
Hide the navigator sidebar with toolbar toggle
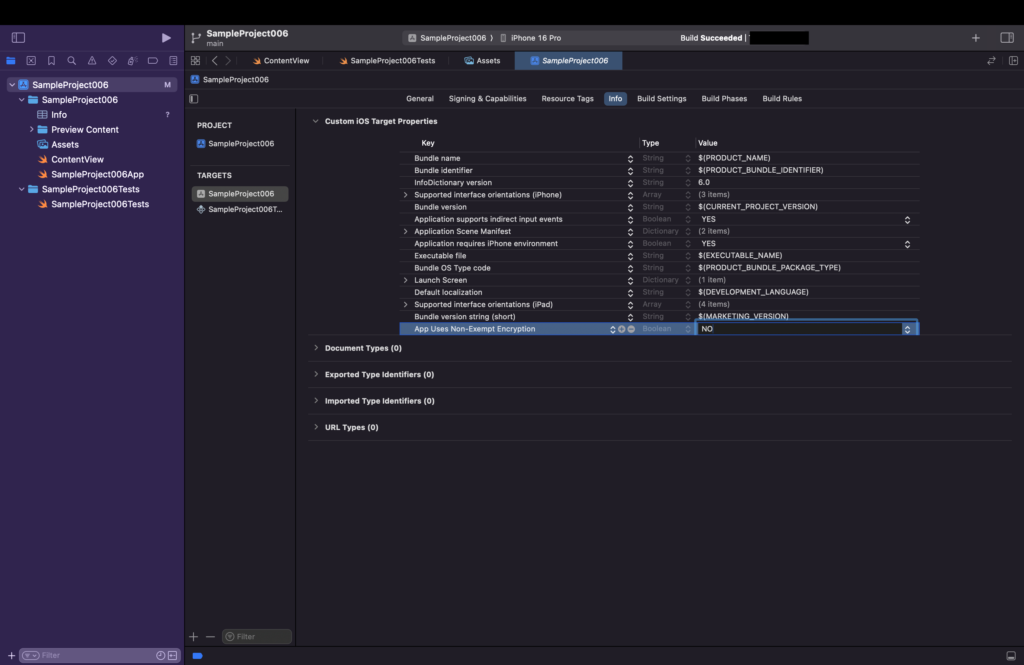click(x=18, y=38)
